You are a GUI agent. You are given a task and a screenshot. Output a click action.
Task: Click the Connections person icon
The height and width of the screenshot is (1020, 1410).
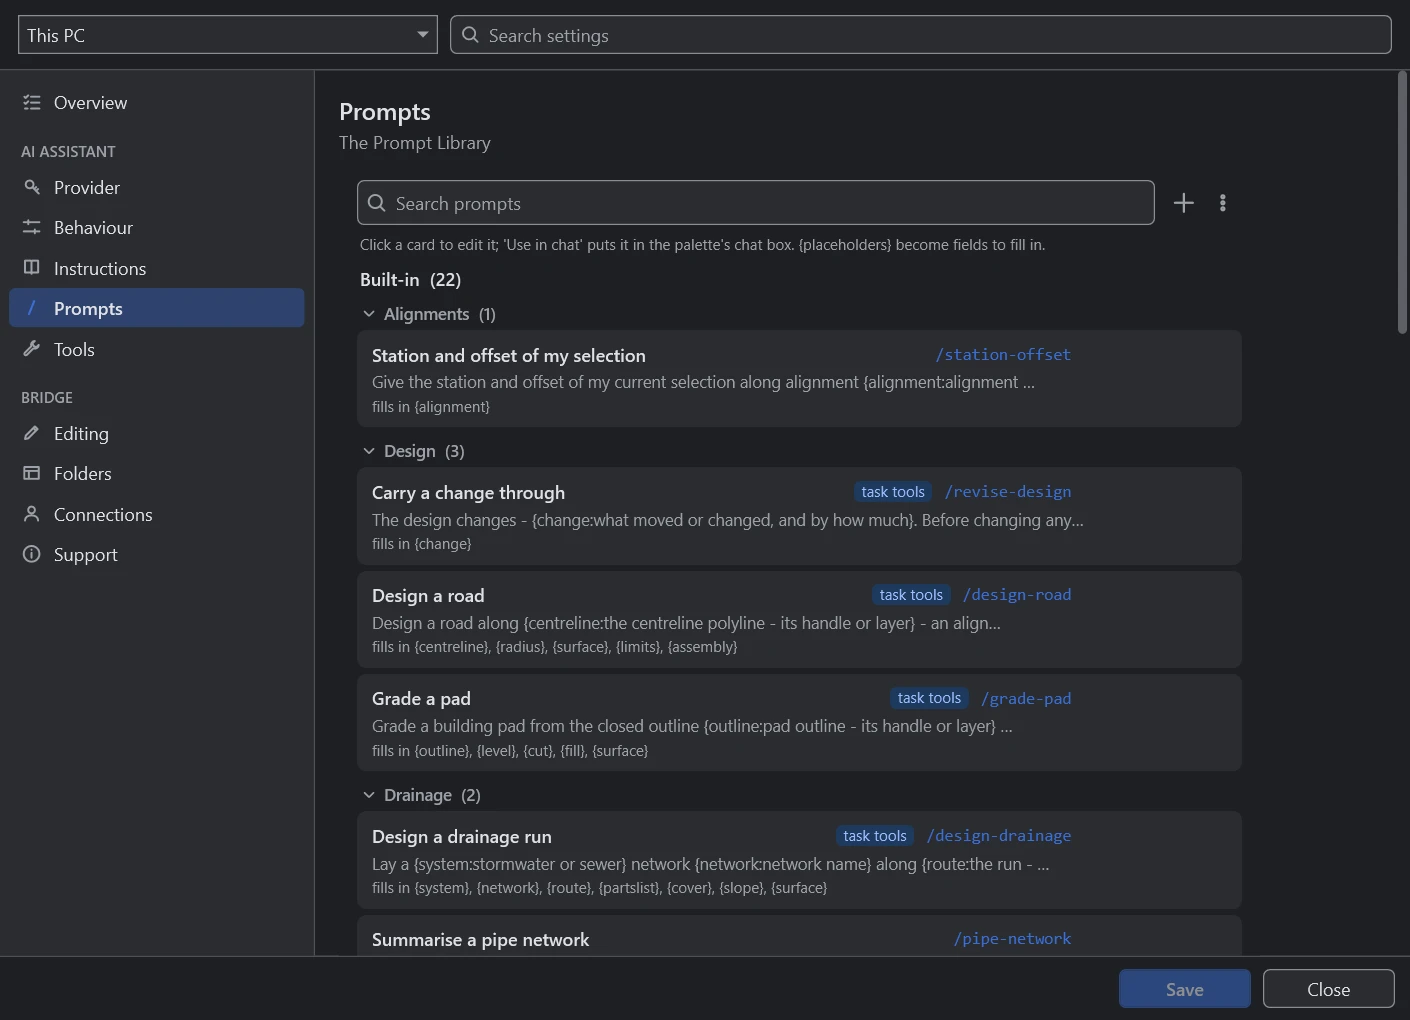[x=32, y=514]
